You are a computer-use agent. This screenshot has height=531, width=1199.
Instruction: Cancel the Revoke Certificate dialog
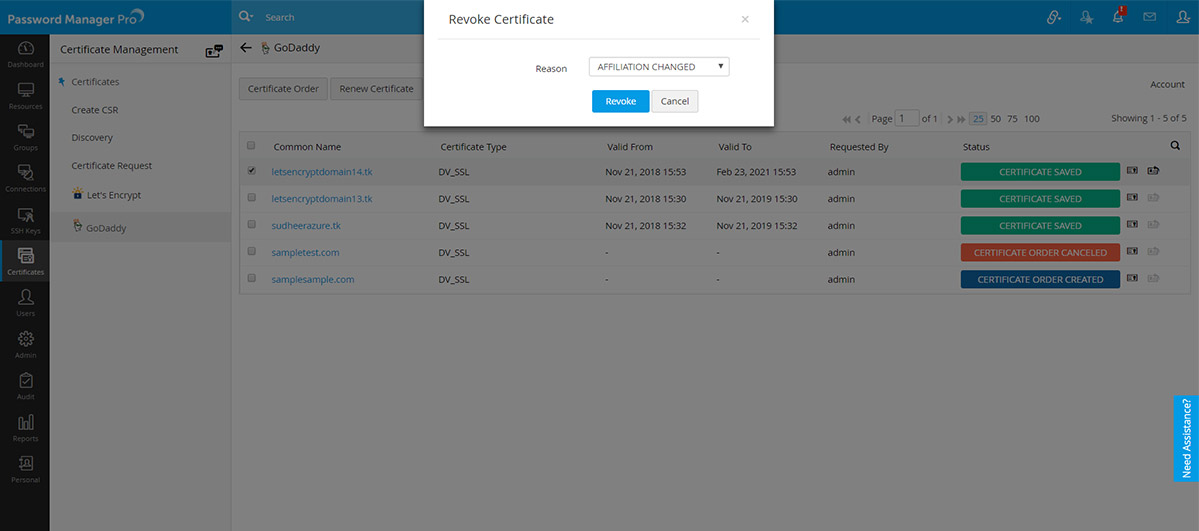point(675,101)
